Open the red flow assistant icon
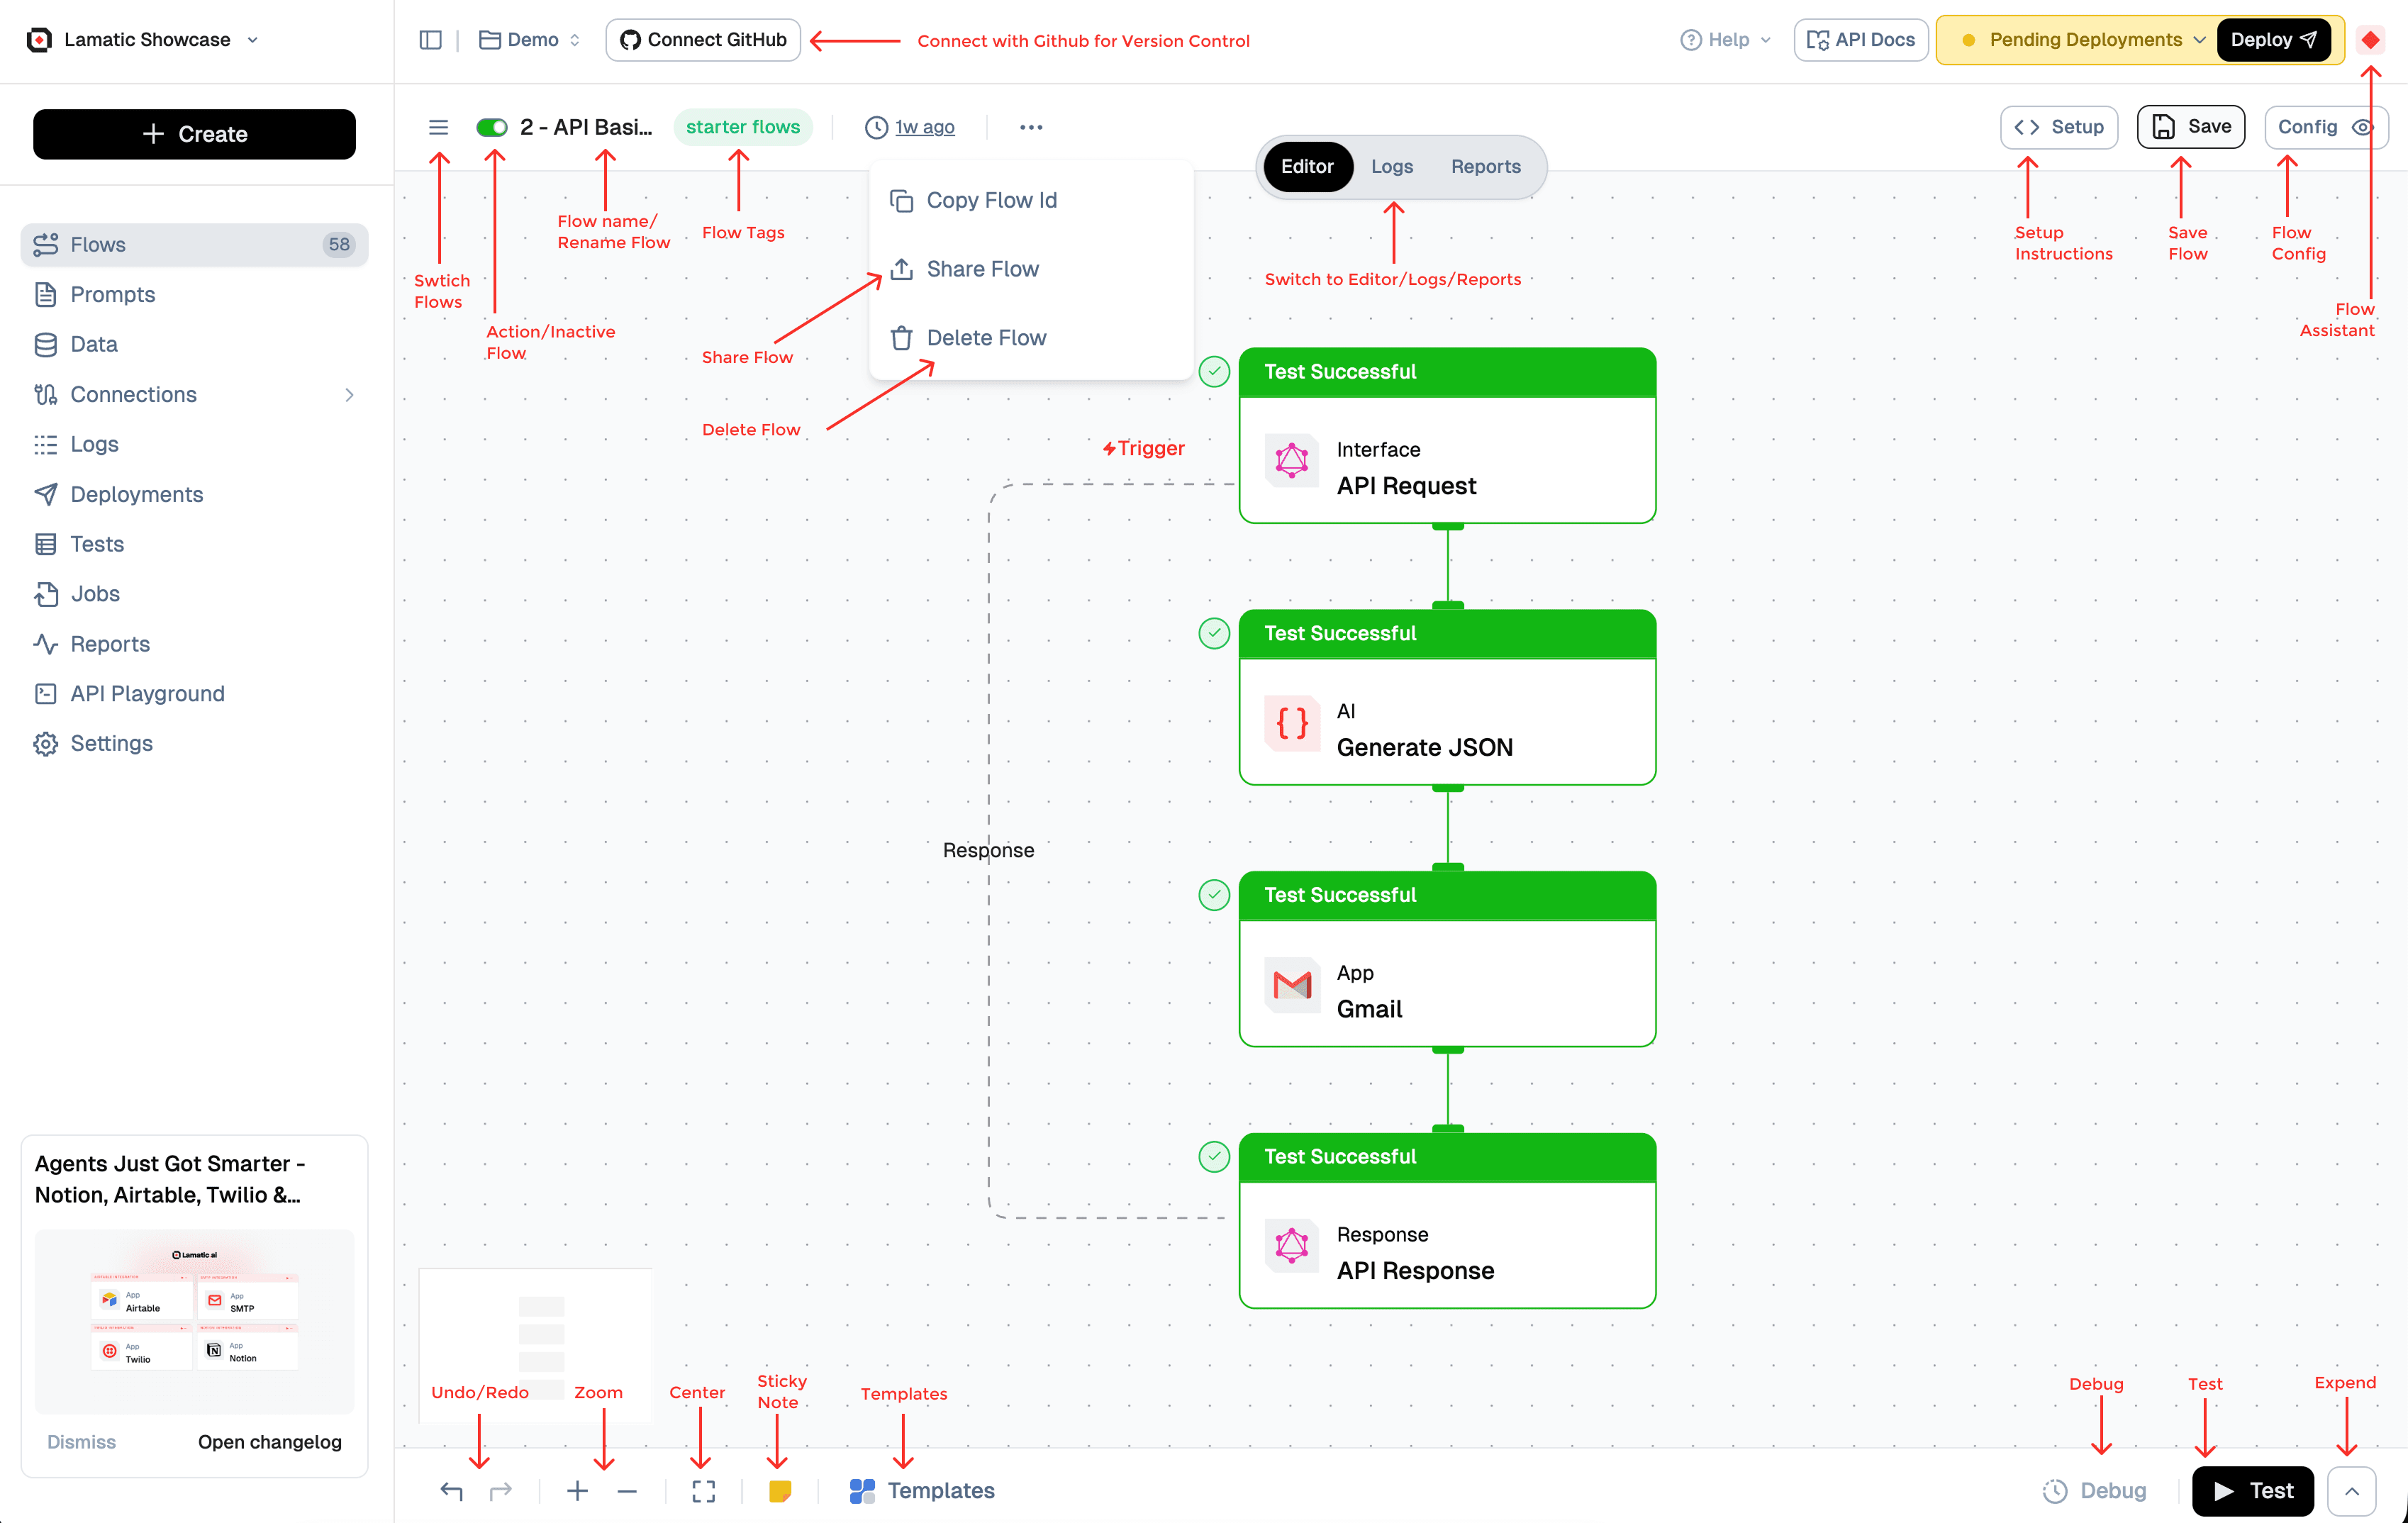This screenshot has width=2408, height=1523. (2369, 40)
